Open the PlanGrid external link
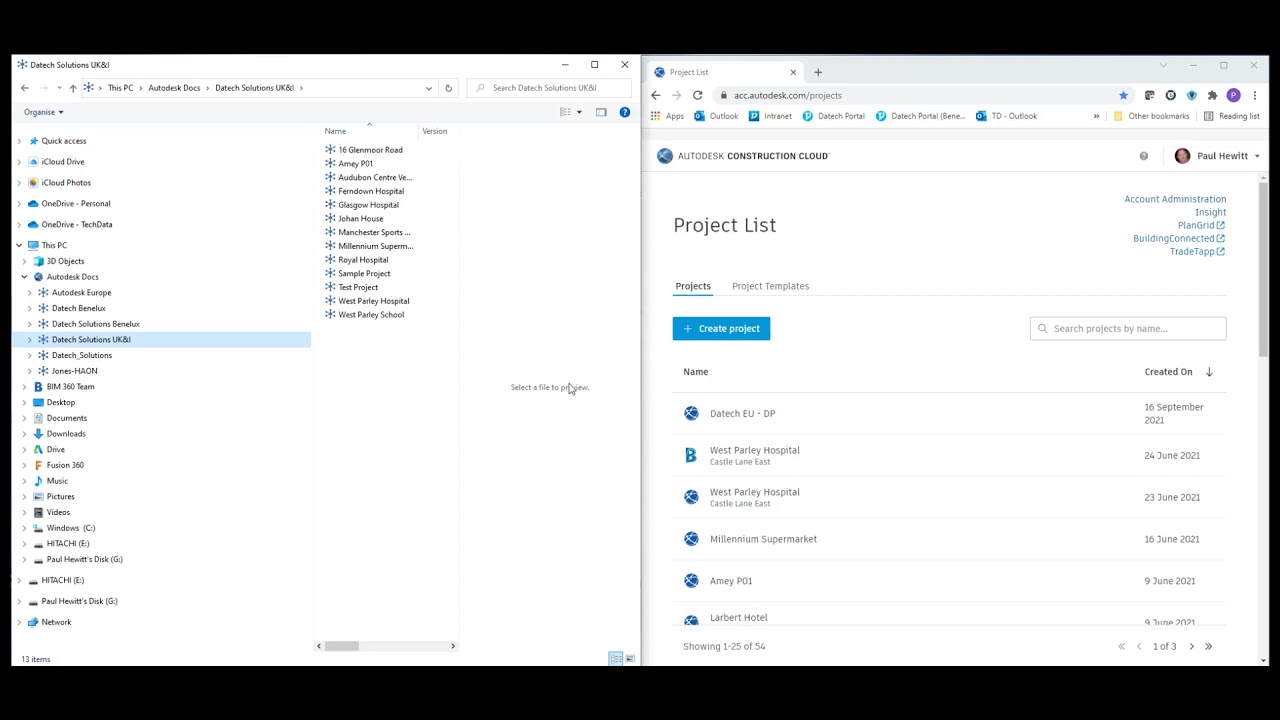 [x=1200, y=225]
